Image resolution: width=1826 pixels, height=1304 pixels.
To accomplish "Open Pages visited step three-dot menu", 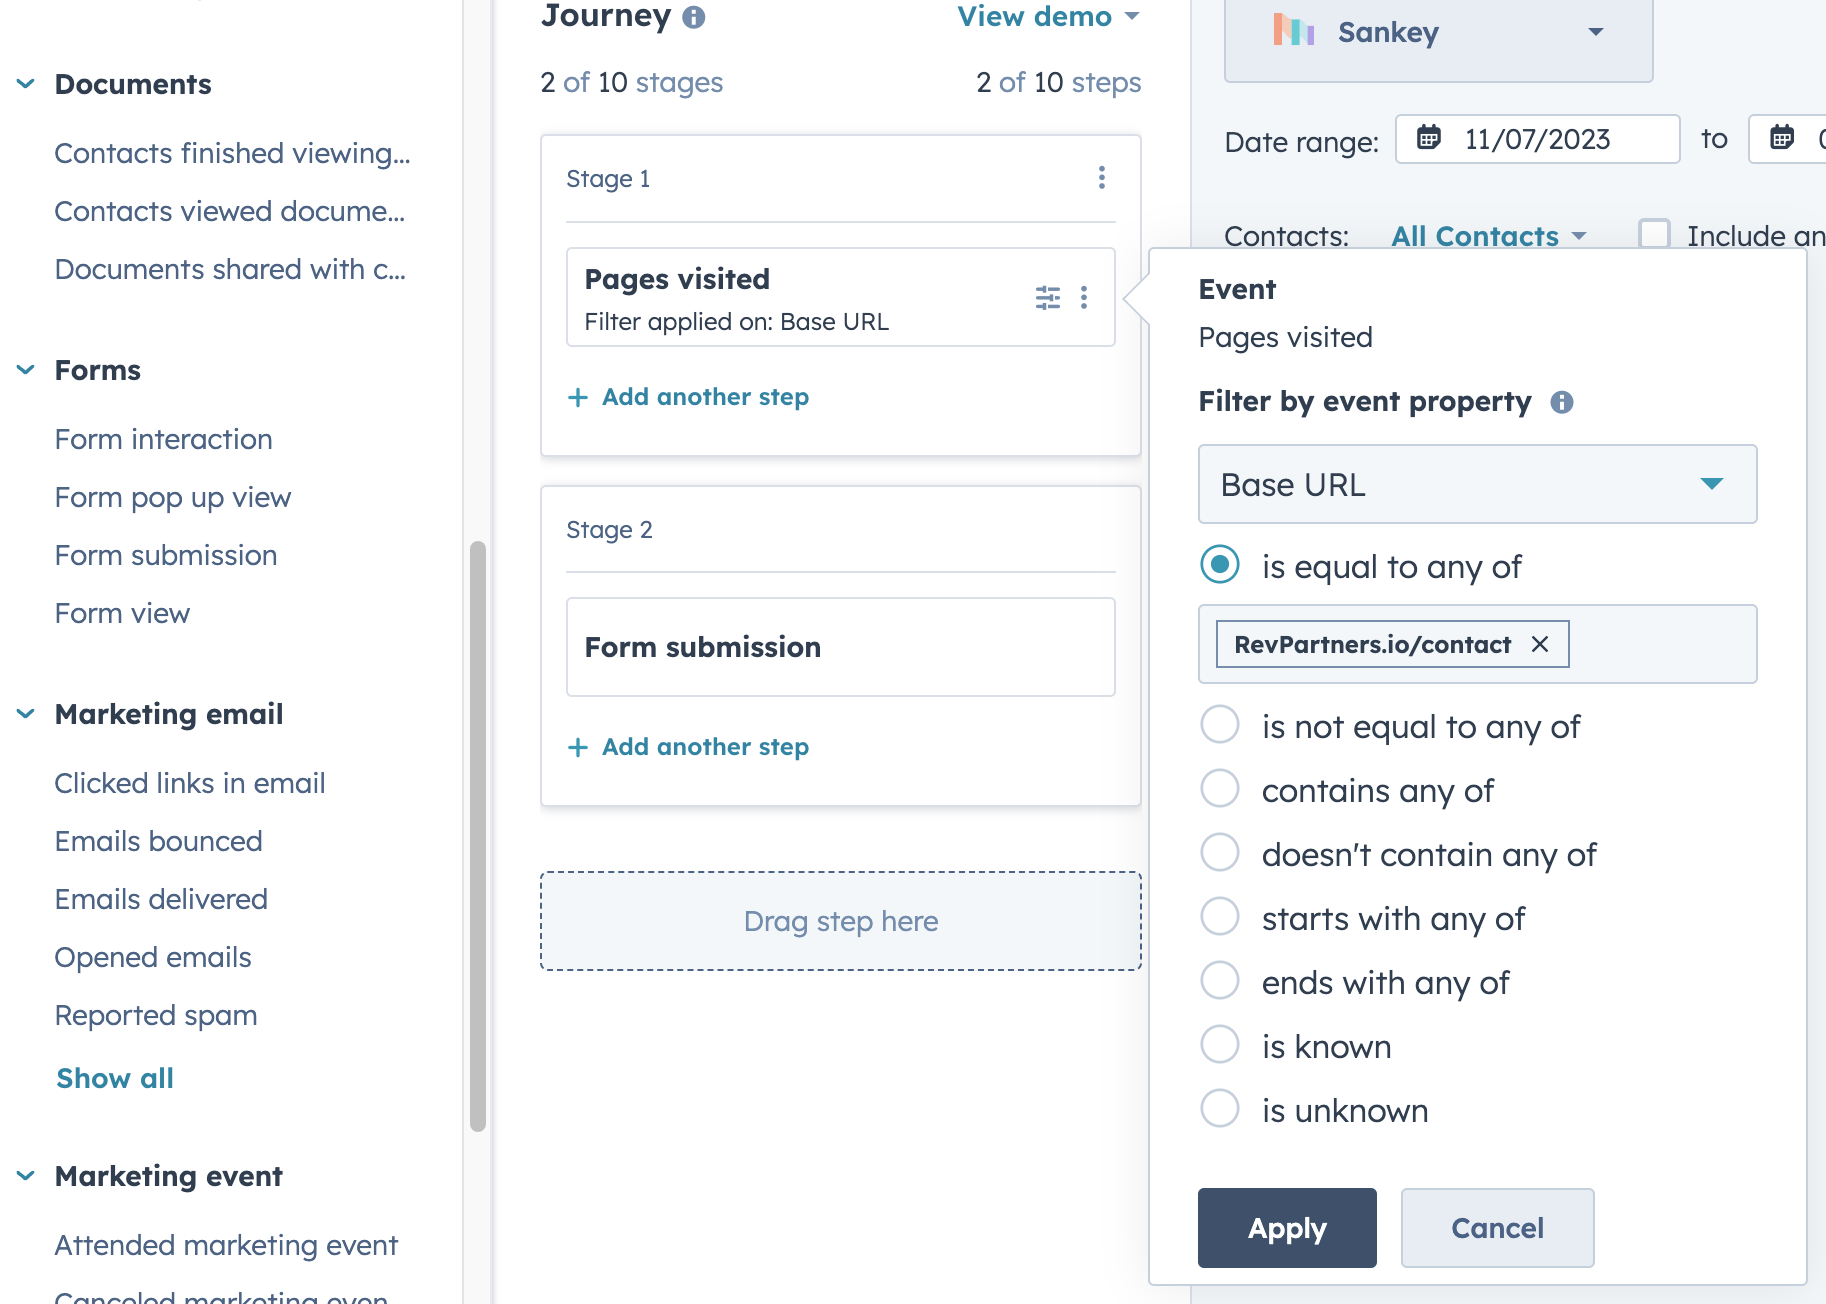I will click(x=1084, y=297).
